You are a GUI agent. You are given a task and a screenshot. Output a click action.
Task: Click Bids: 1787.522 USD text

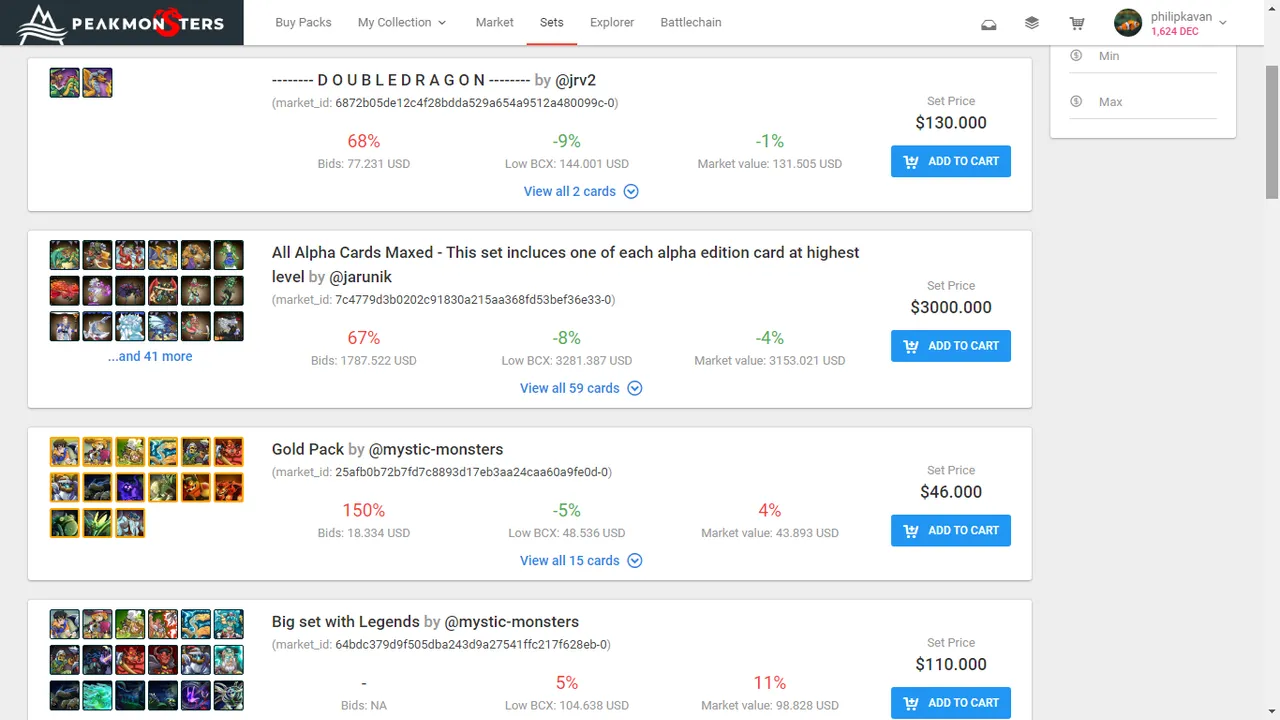364,360
